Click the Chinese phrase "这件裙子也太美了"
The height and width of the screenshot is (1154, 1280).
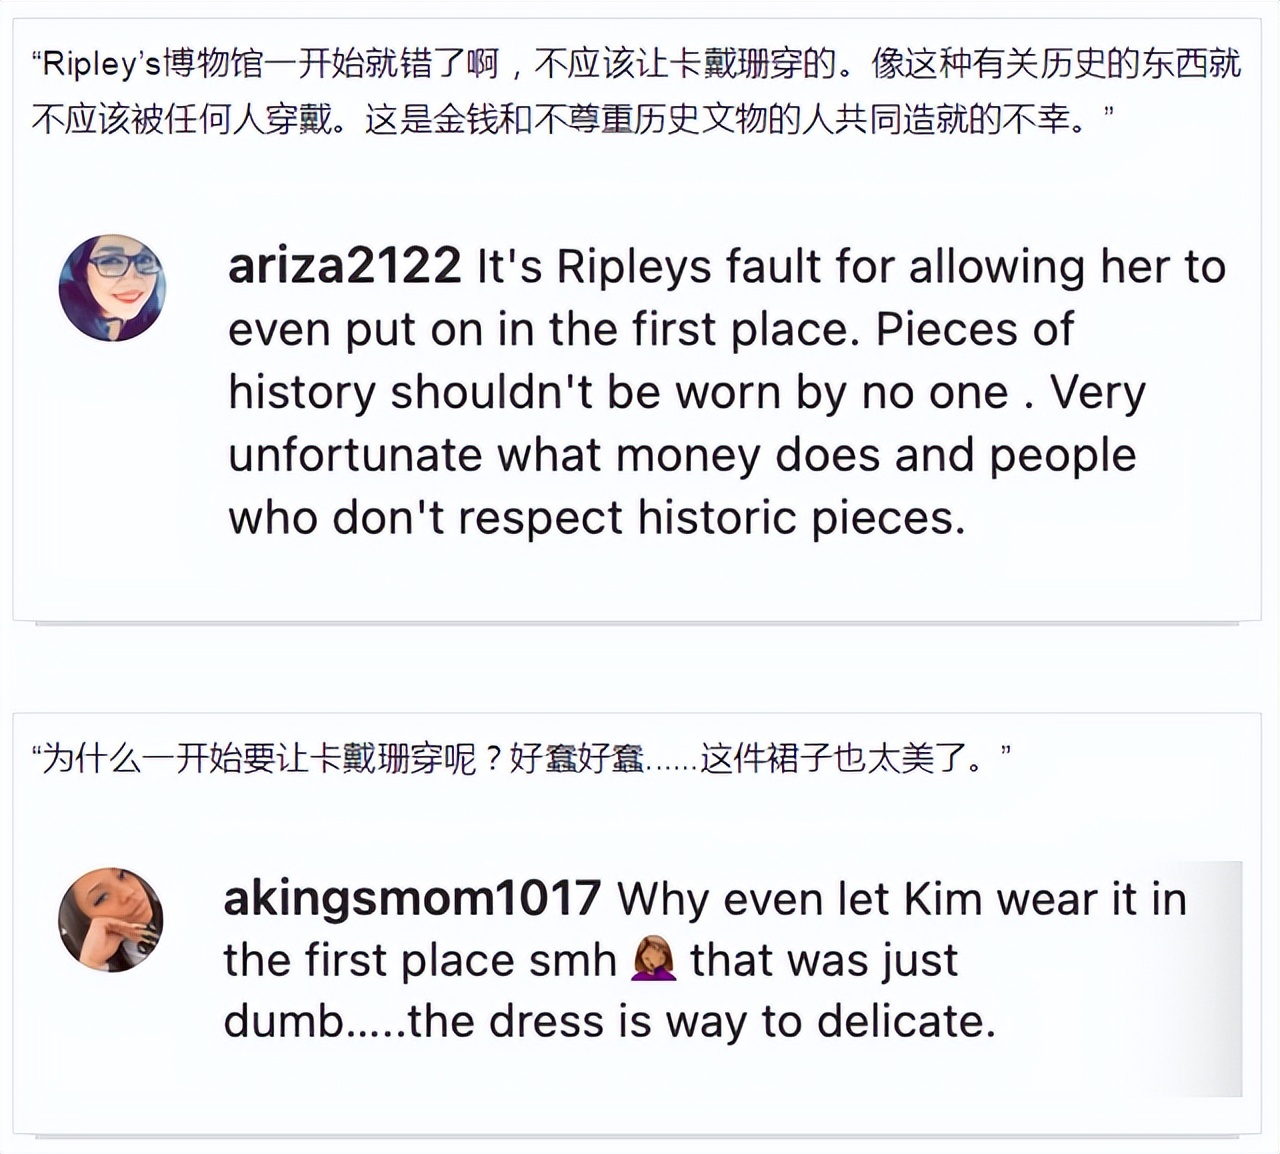842,758
